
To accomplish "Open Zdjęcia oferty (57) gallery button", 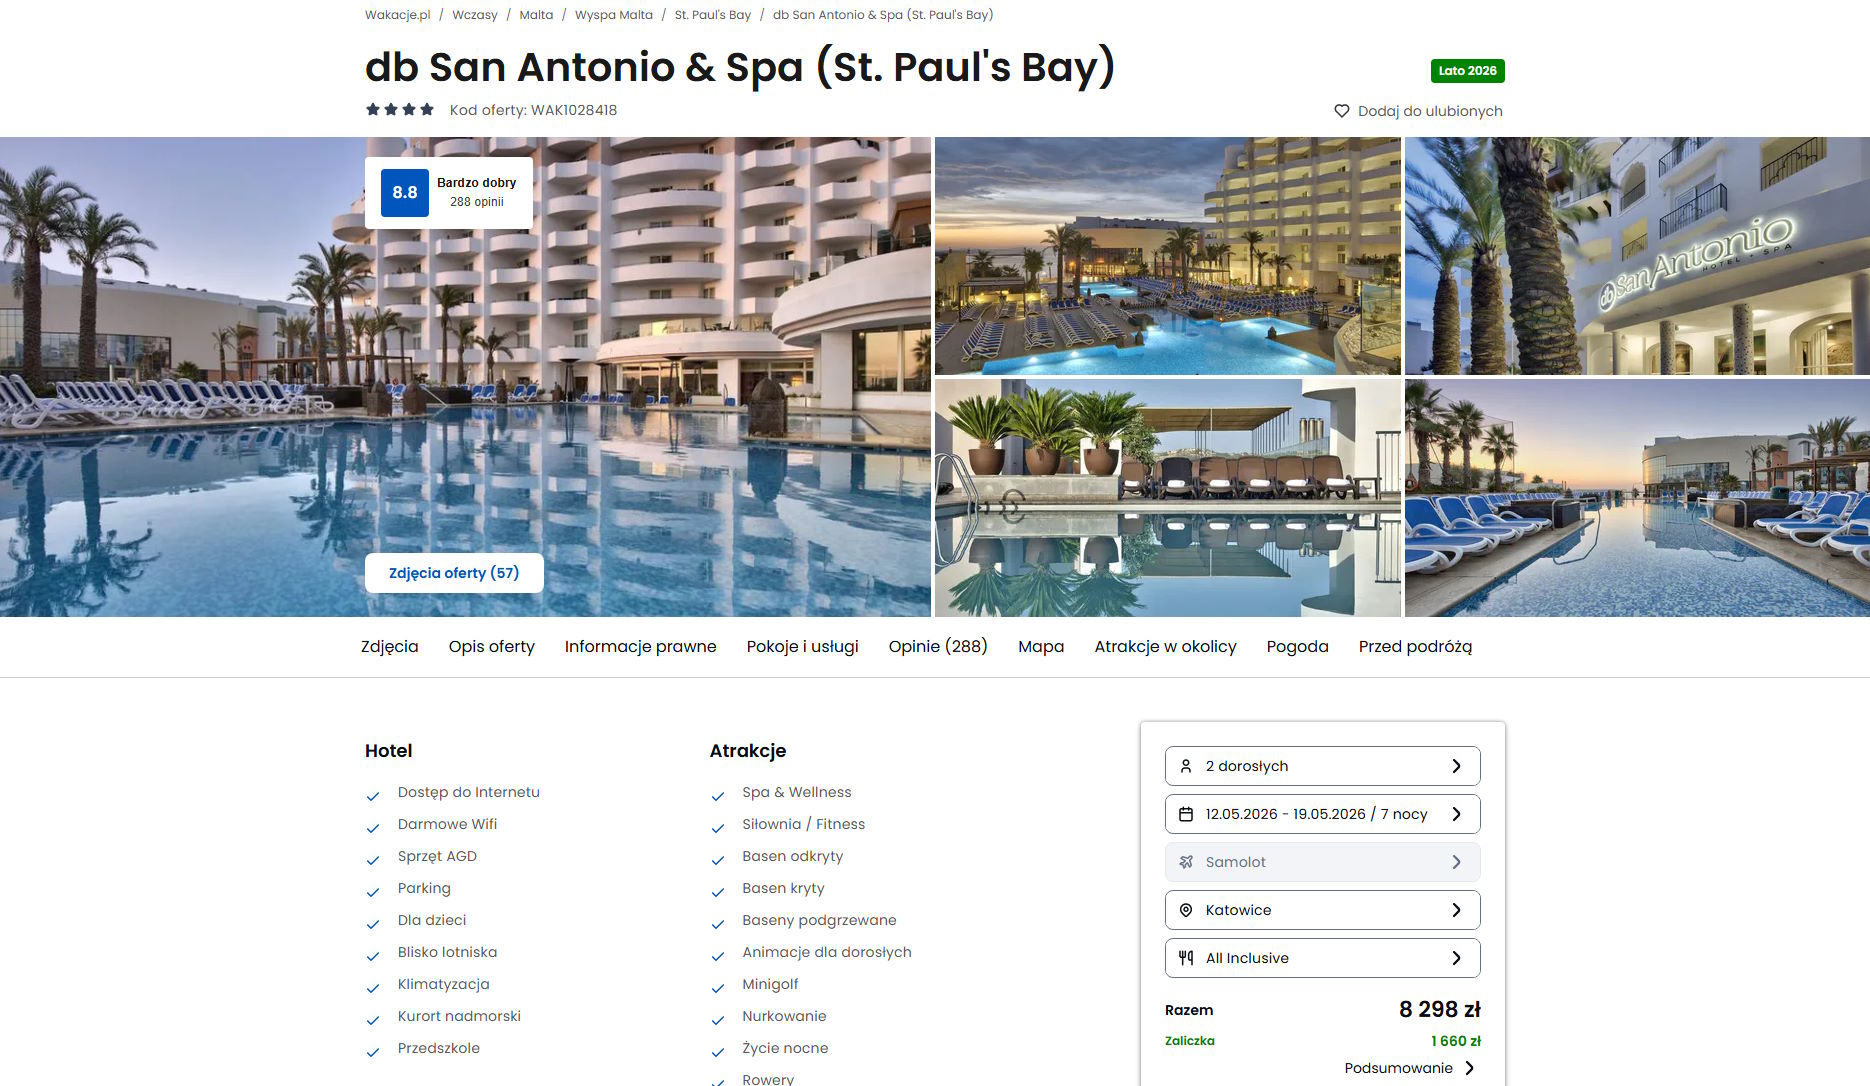I will click(454, 573).
